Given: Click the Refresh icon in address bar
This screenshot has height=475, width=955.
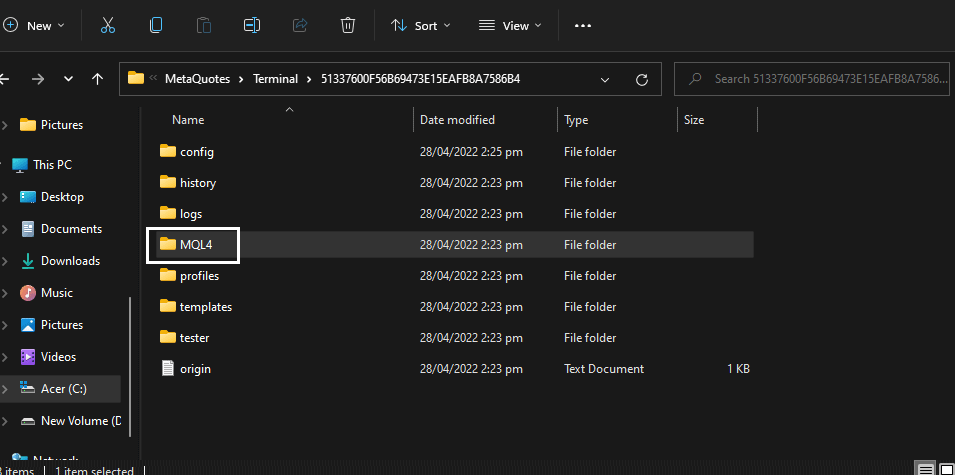Looking at the screenshot, I should point(641,79).
